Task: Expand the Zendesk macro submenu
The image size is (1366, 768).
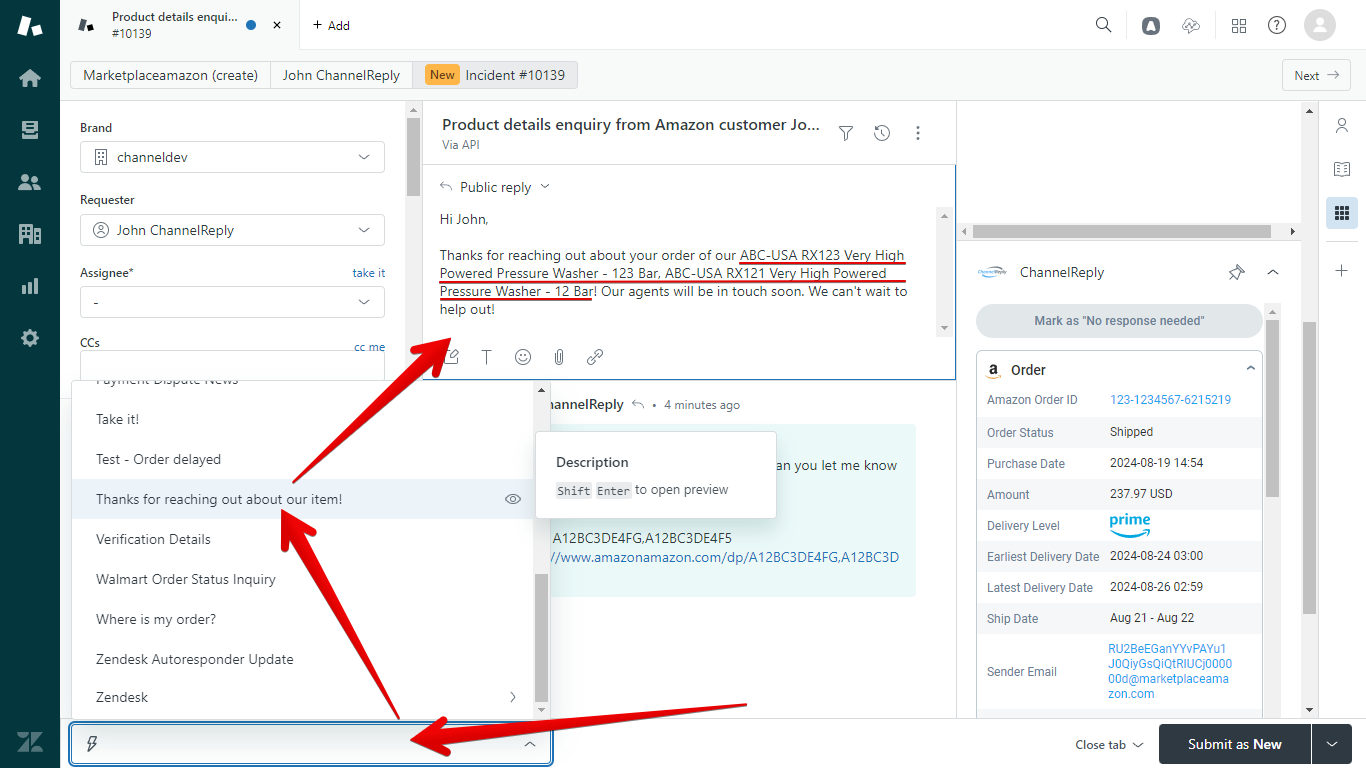Action: [x=513, y=697]
